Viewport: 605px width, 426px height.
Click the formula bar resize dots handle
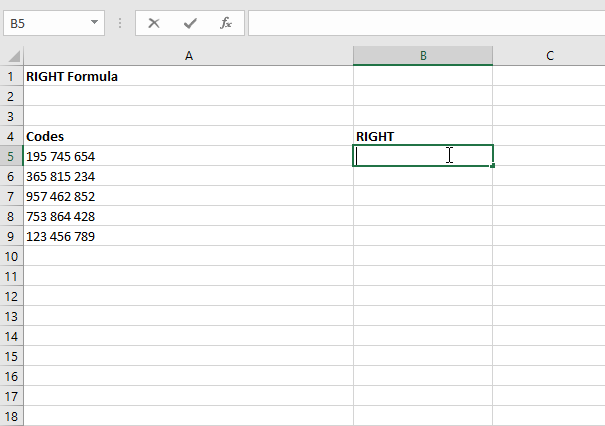[x=121, y=22]
